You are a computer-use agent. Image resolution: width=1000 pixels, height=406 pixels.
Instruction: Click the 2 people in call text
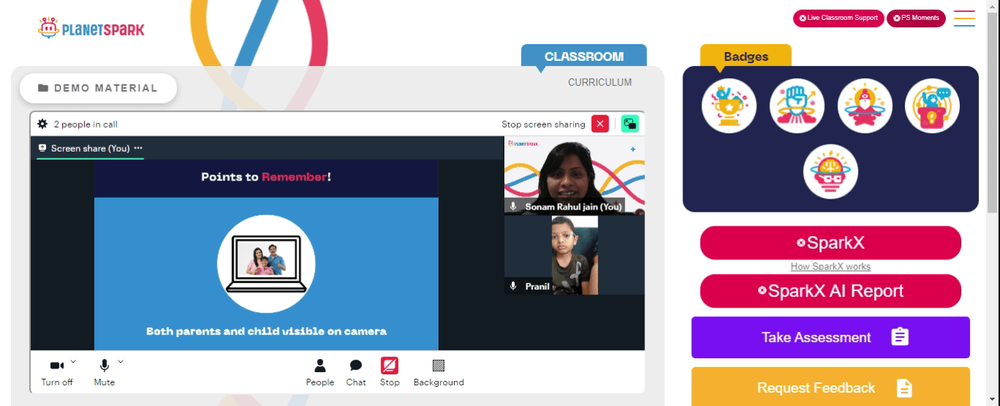[x=85, y=124]
